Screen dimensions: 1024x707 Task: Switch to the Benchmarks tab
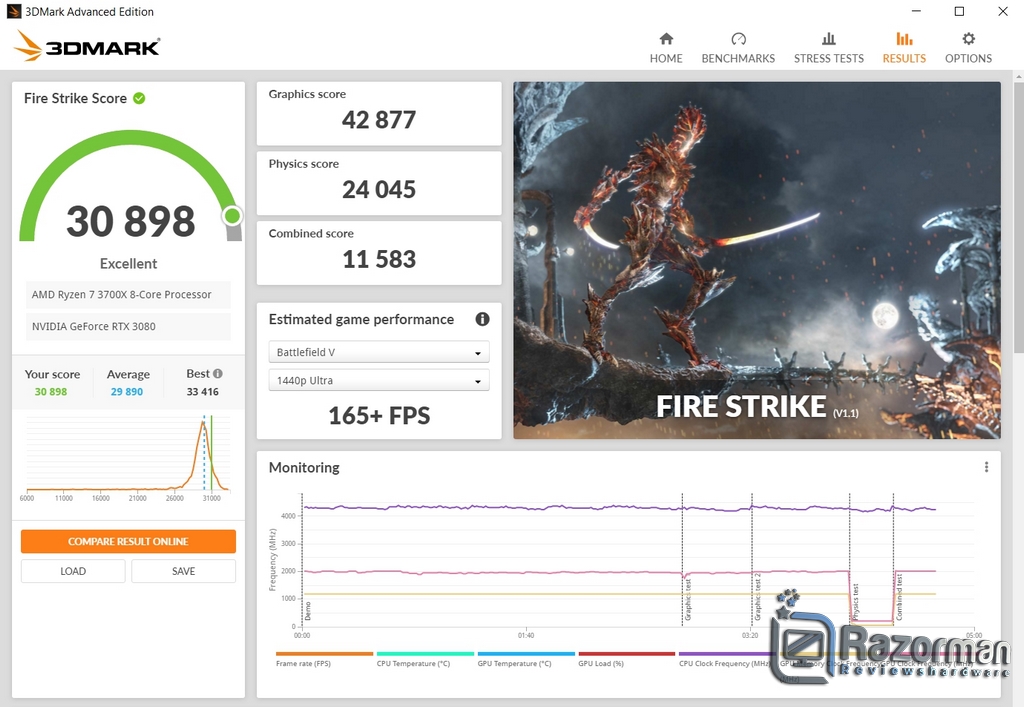pyautogui.click(x=738, y=48)
